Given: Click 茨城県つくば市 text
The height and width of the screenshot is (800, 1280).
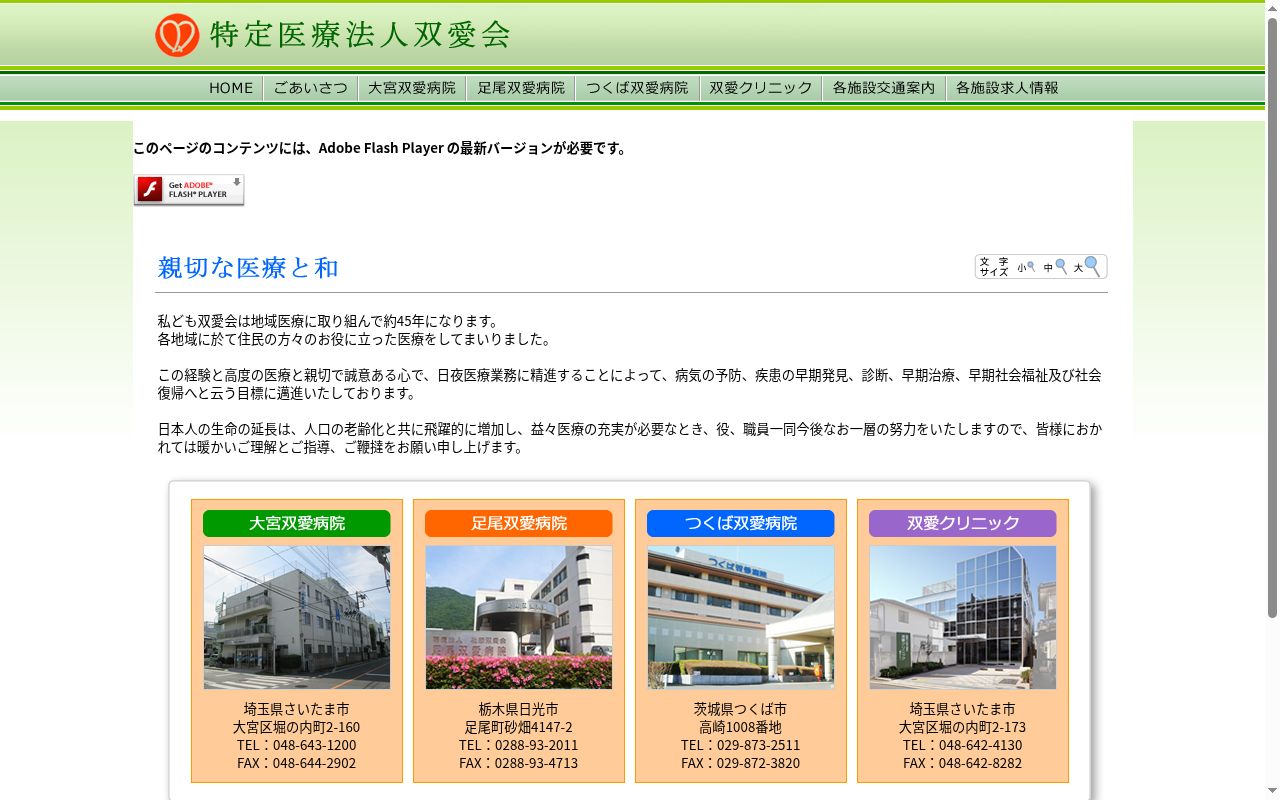Looking at the screenshot, I should (x=741, y=709).
